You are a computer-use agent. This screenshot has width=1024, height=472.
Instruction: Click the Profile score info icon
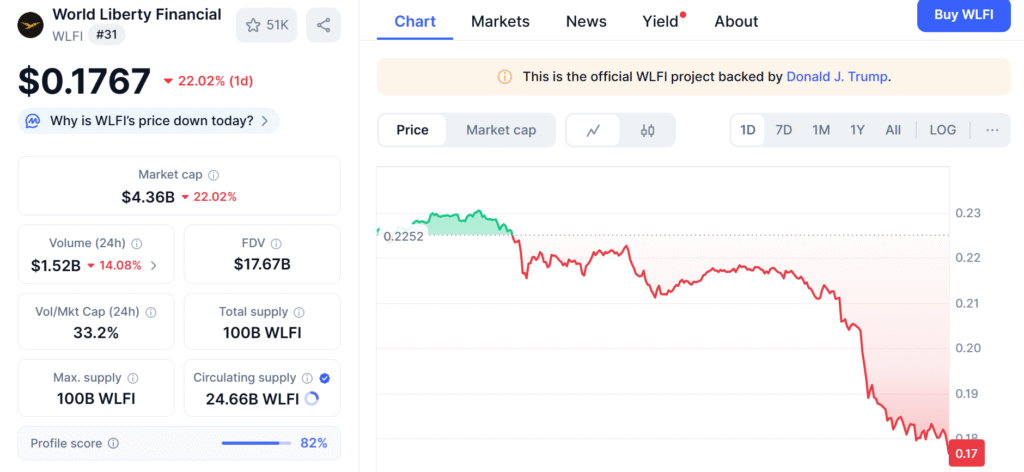tap(113, 443)
